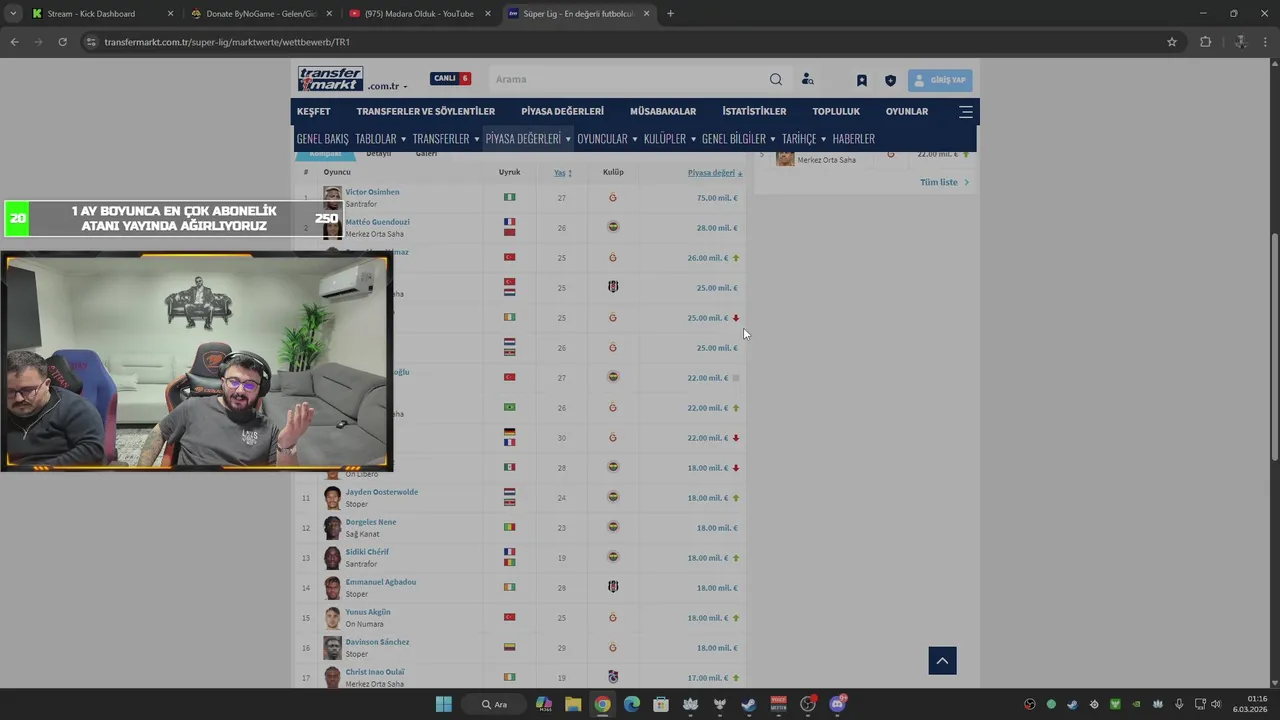Go back to the previous page
The width and height of the screenshot is (1280, 720).
tap(14, 42)
